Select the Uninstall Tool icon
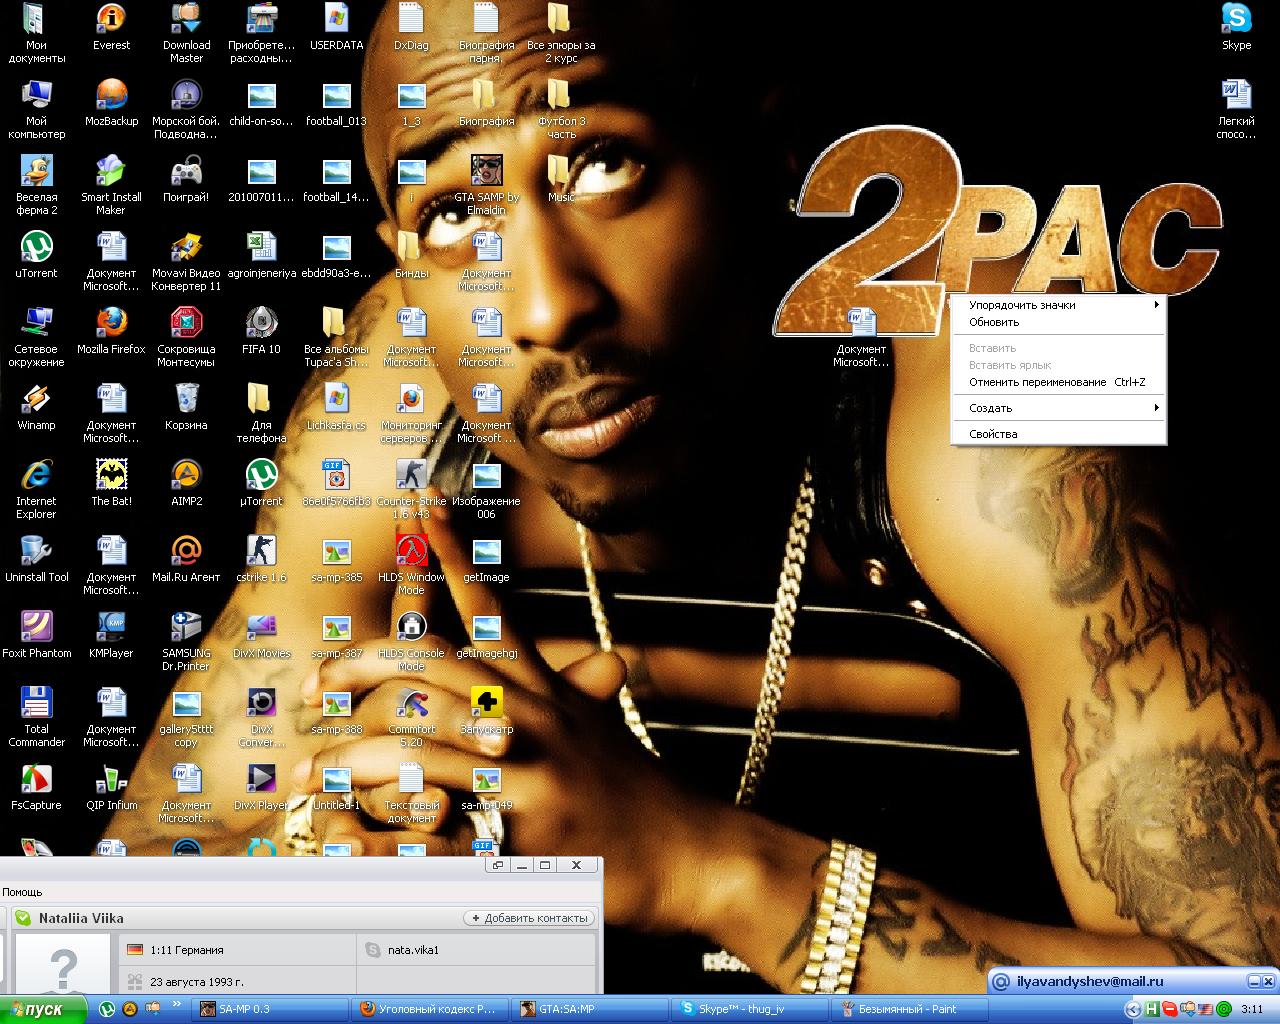Image resolution: width=1280 pixels, height=1024 pixels. (36, 559)
